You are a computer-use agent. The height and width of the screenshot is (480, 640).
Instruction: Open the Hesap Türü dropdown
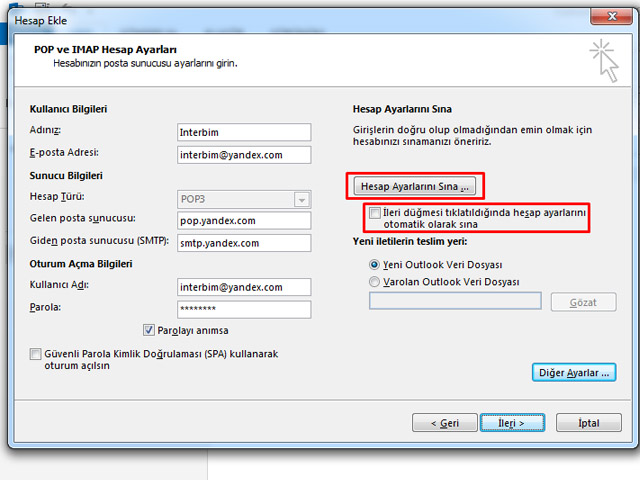301,198
